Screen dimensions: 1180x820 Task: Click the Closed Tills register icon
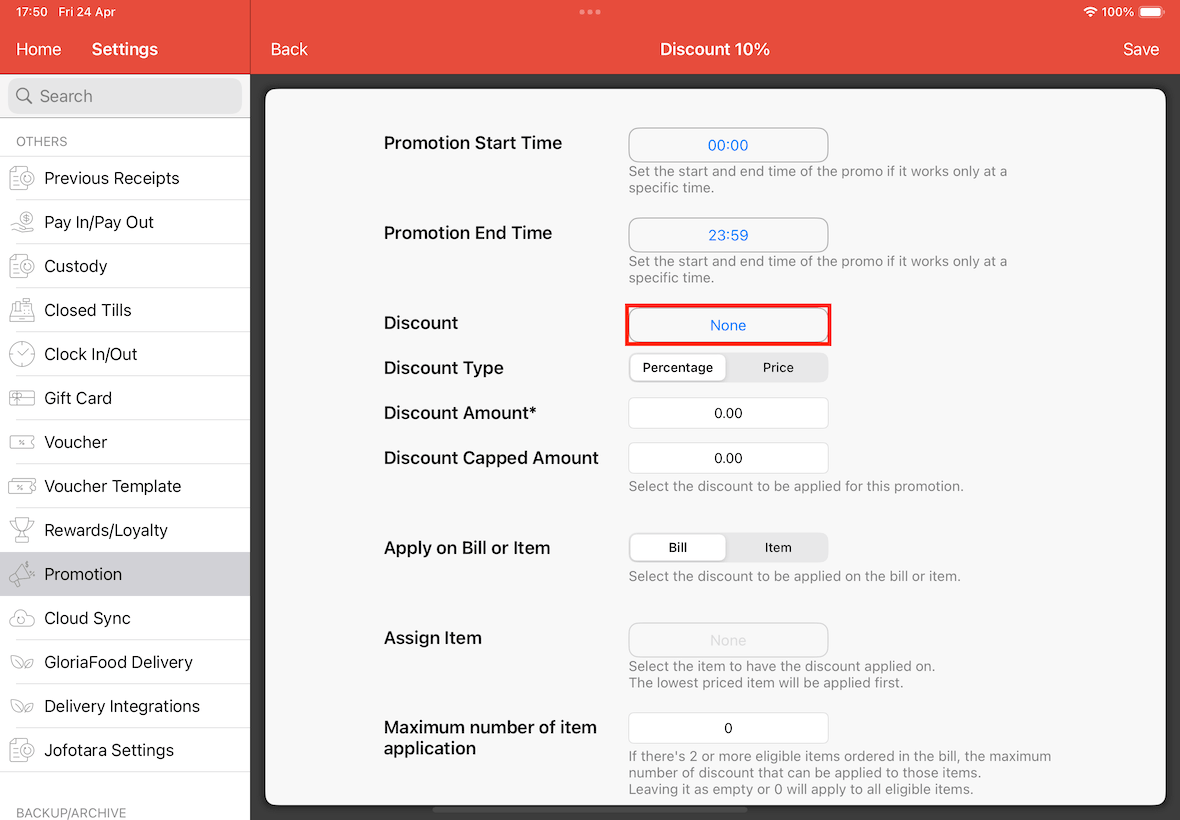pos(22,310)
